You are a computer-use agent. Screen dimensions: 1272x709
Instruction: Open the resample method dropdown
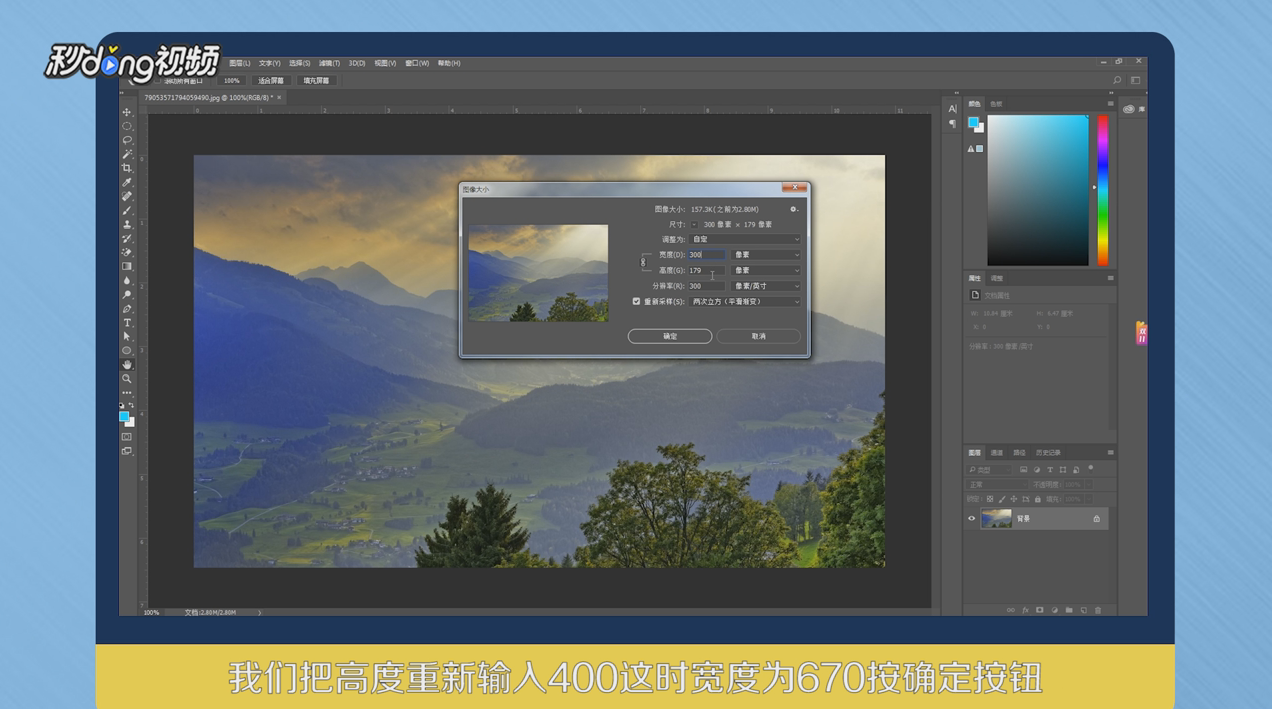(x=745, y=301)
